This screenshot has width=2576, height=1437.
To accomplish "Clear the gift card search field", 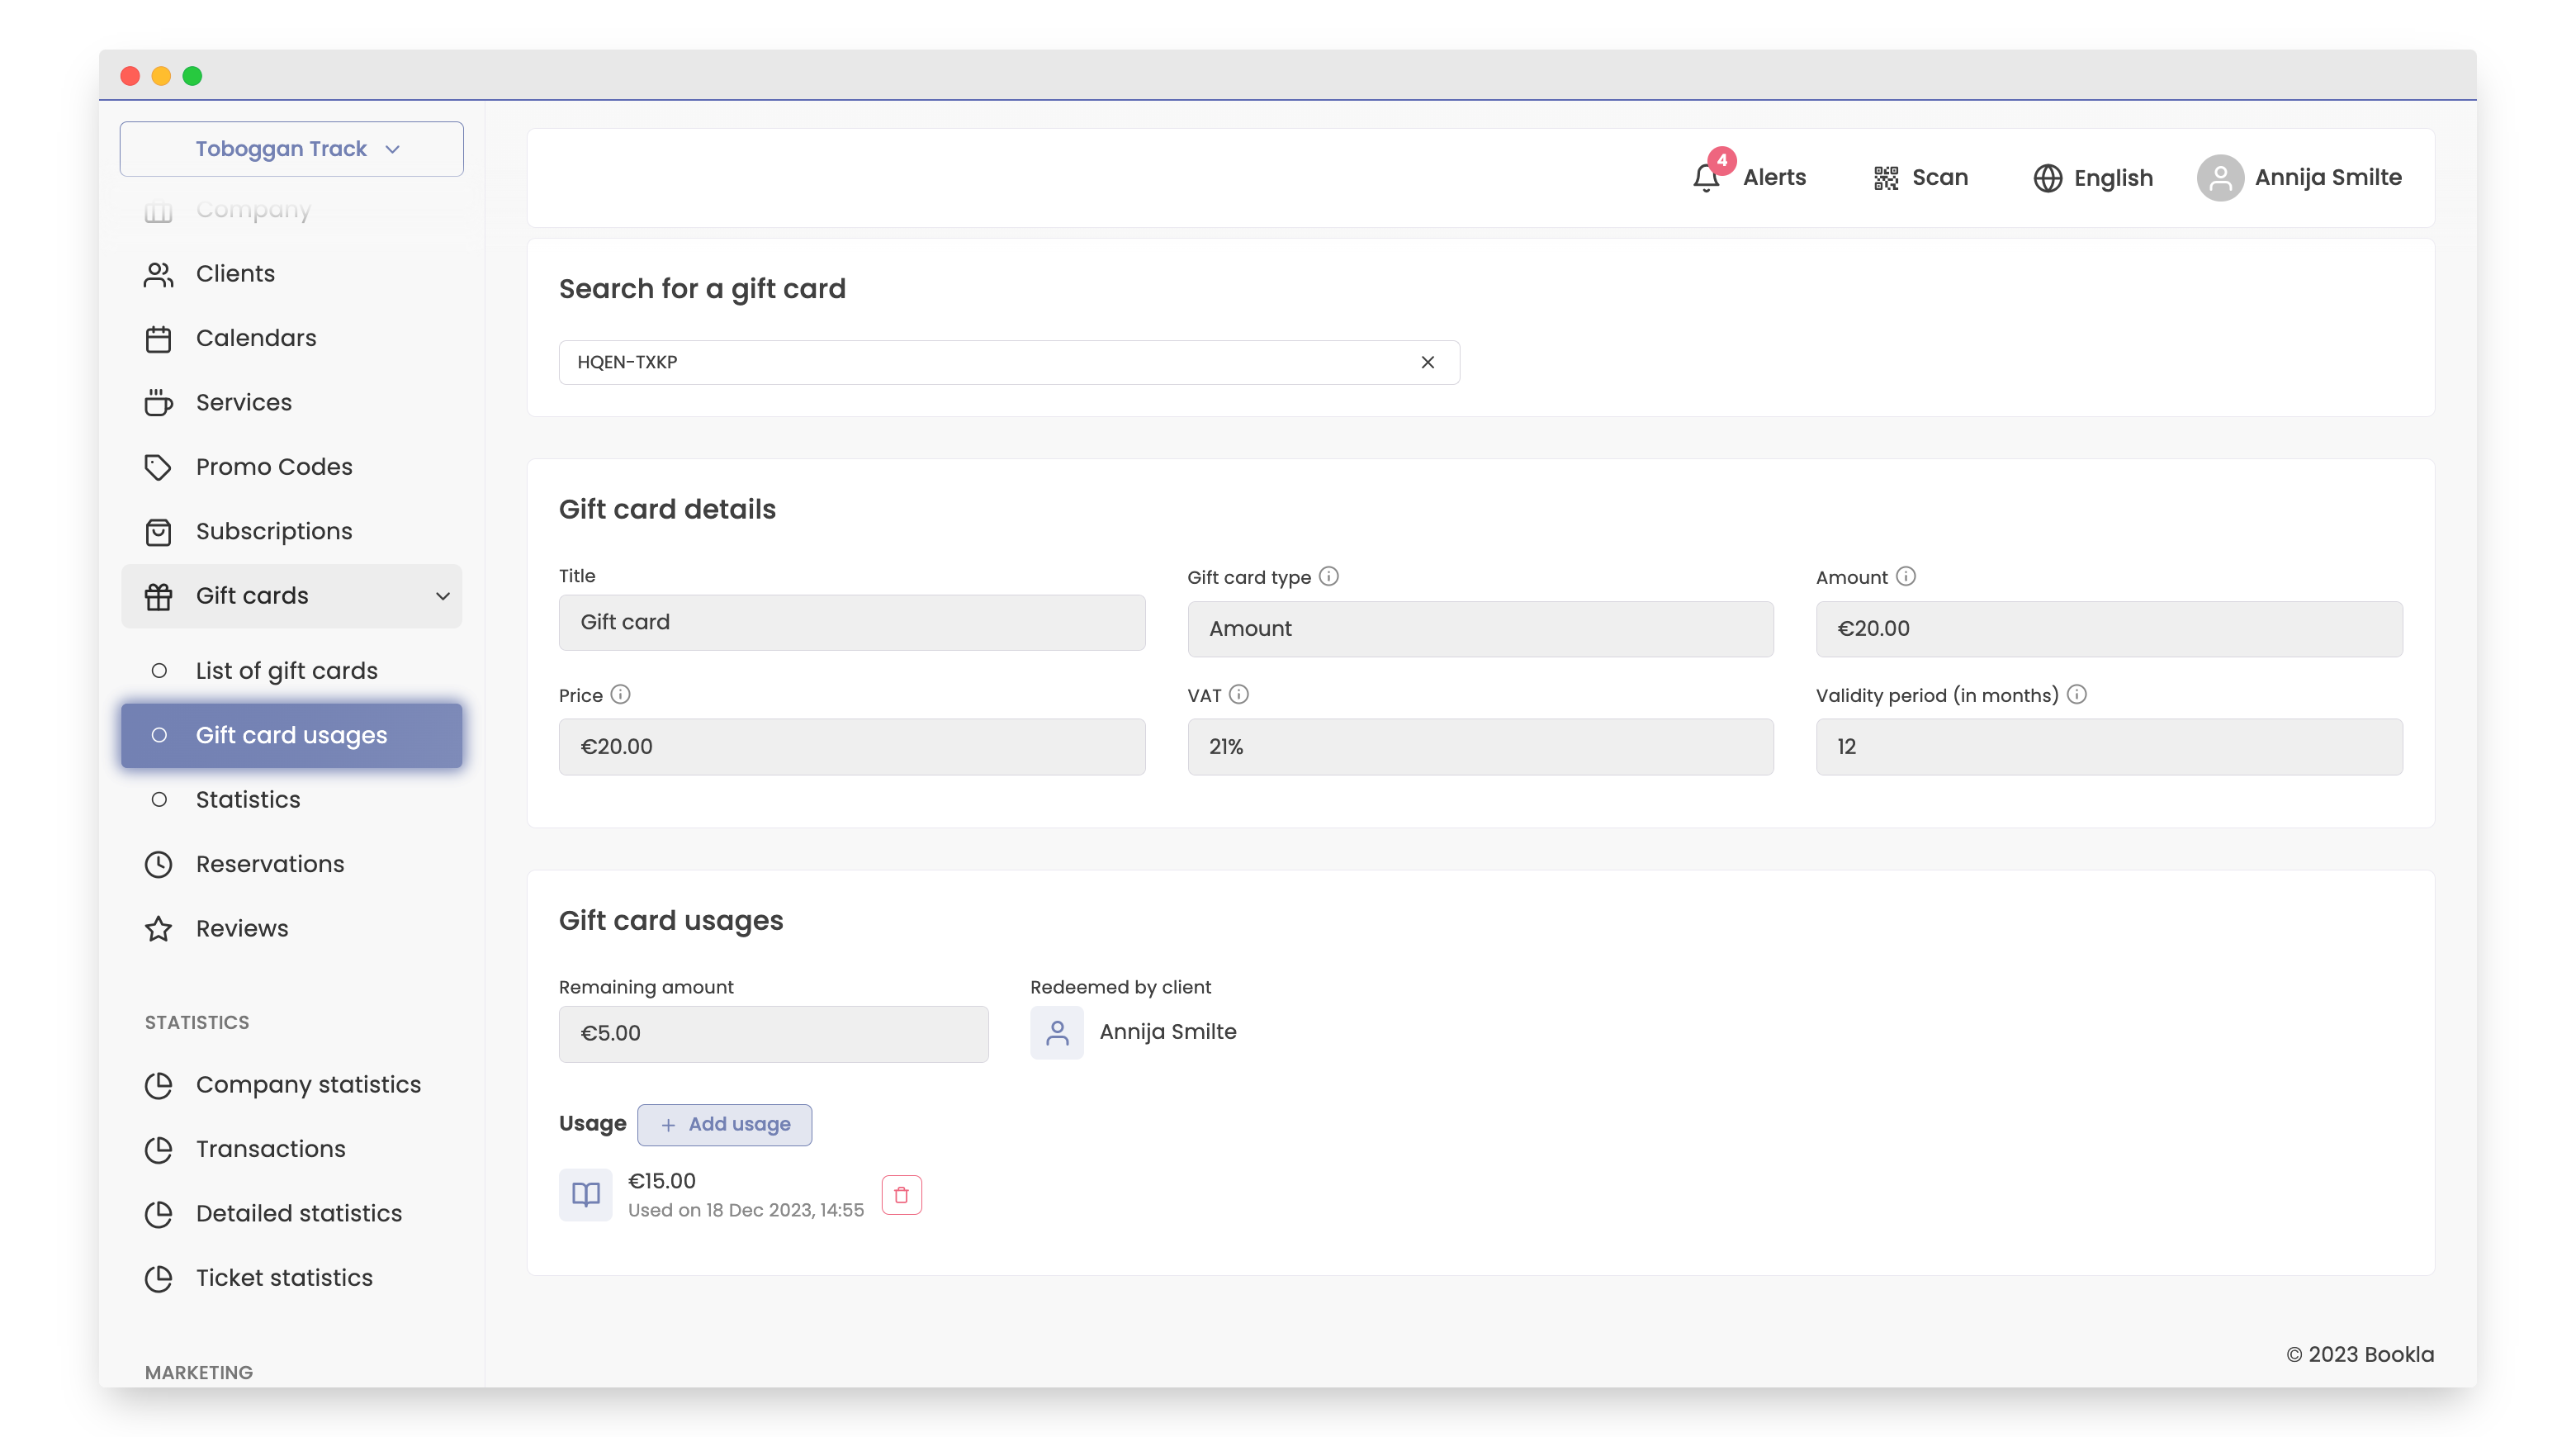I will (1427, 362).
